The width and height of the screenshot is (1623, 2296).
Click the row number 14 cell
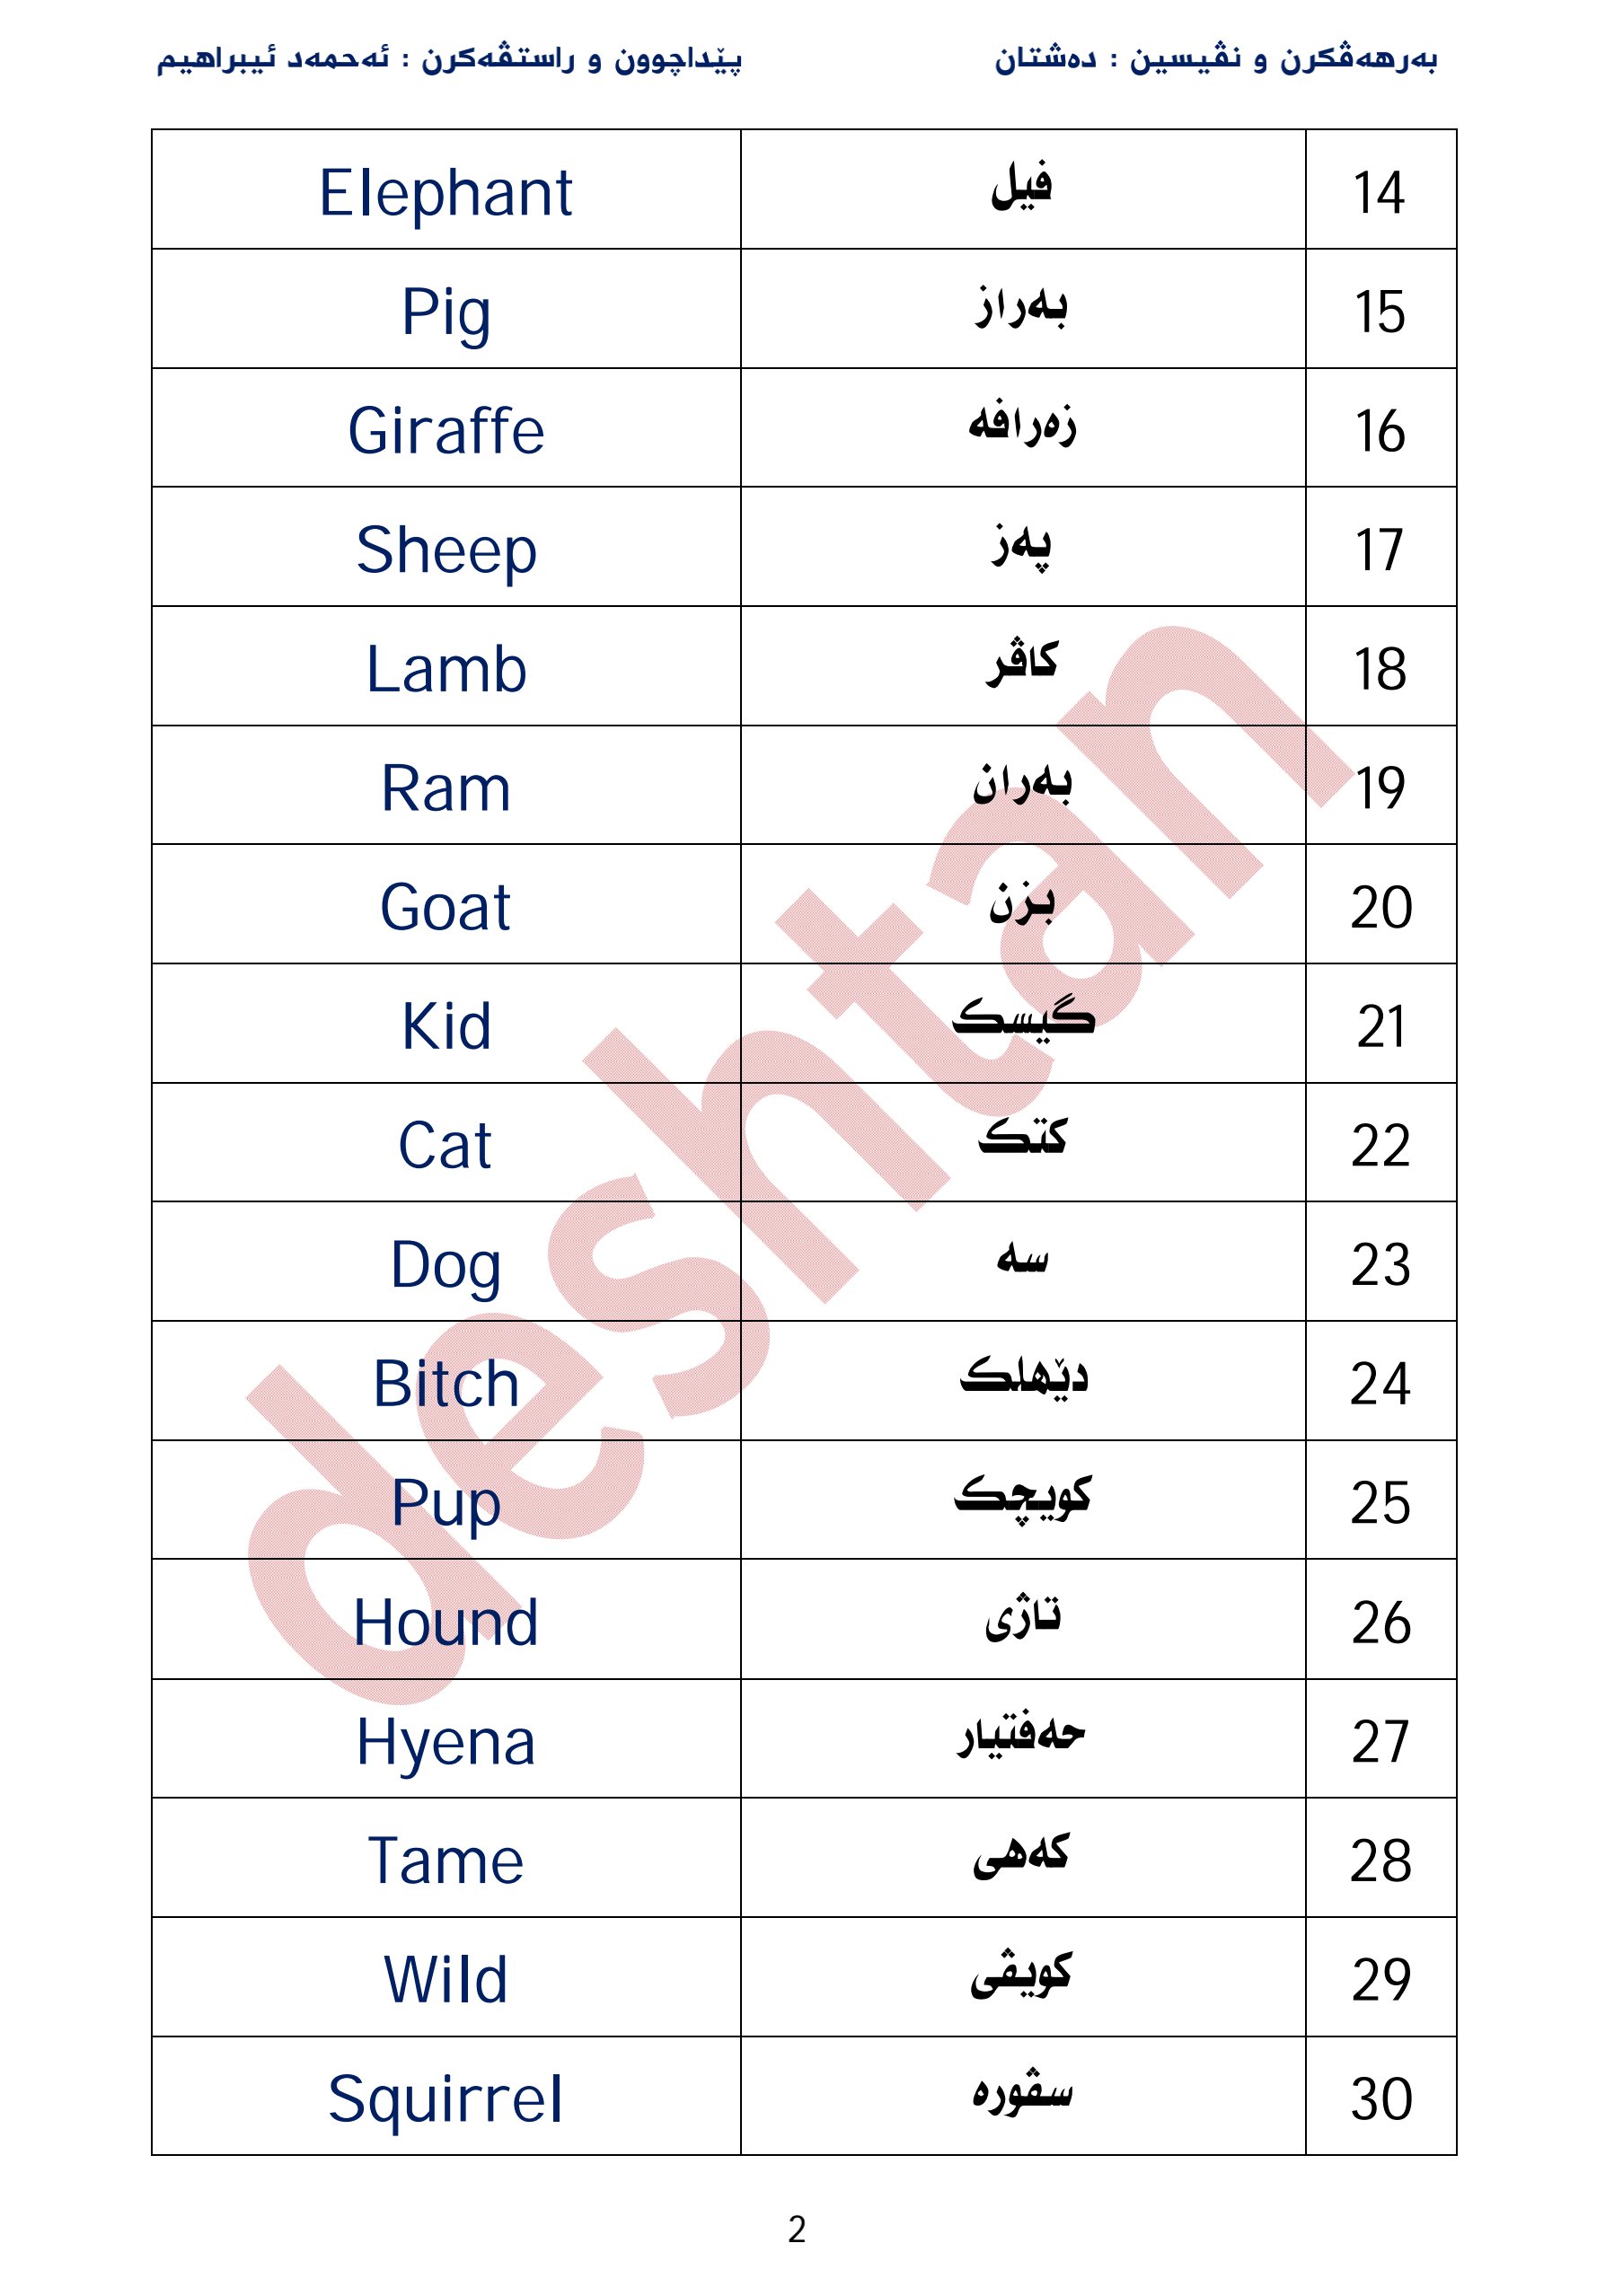pyautogui.click(x=1379, y=193)
